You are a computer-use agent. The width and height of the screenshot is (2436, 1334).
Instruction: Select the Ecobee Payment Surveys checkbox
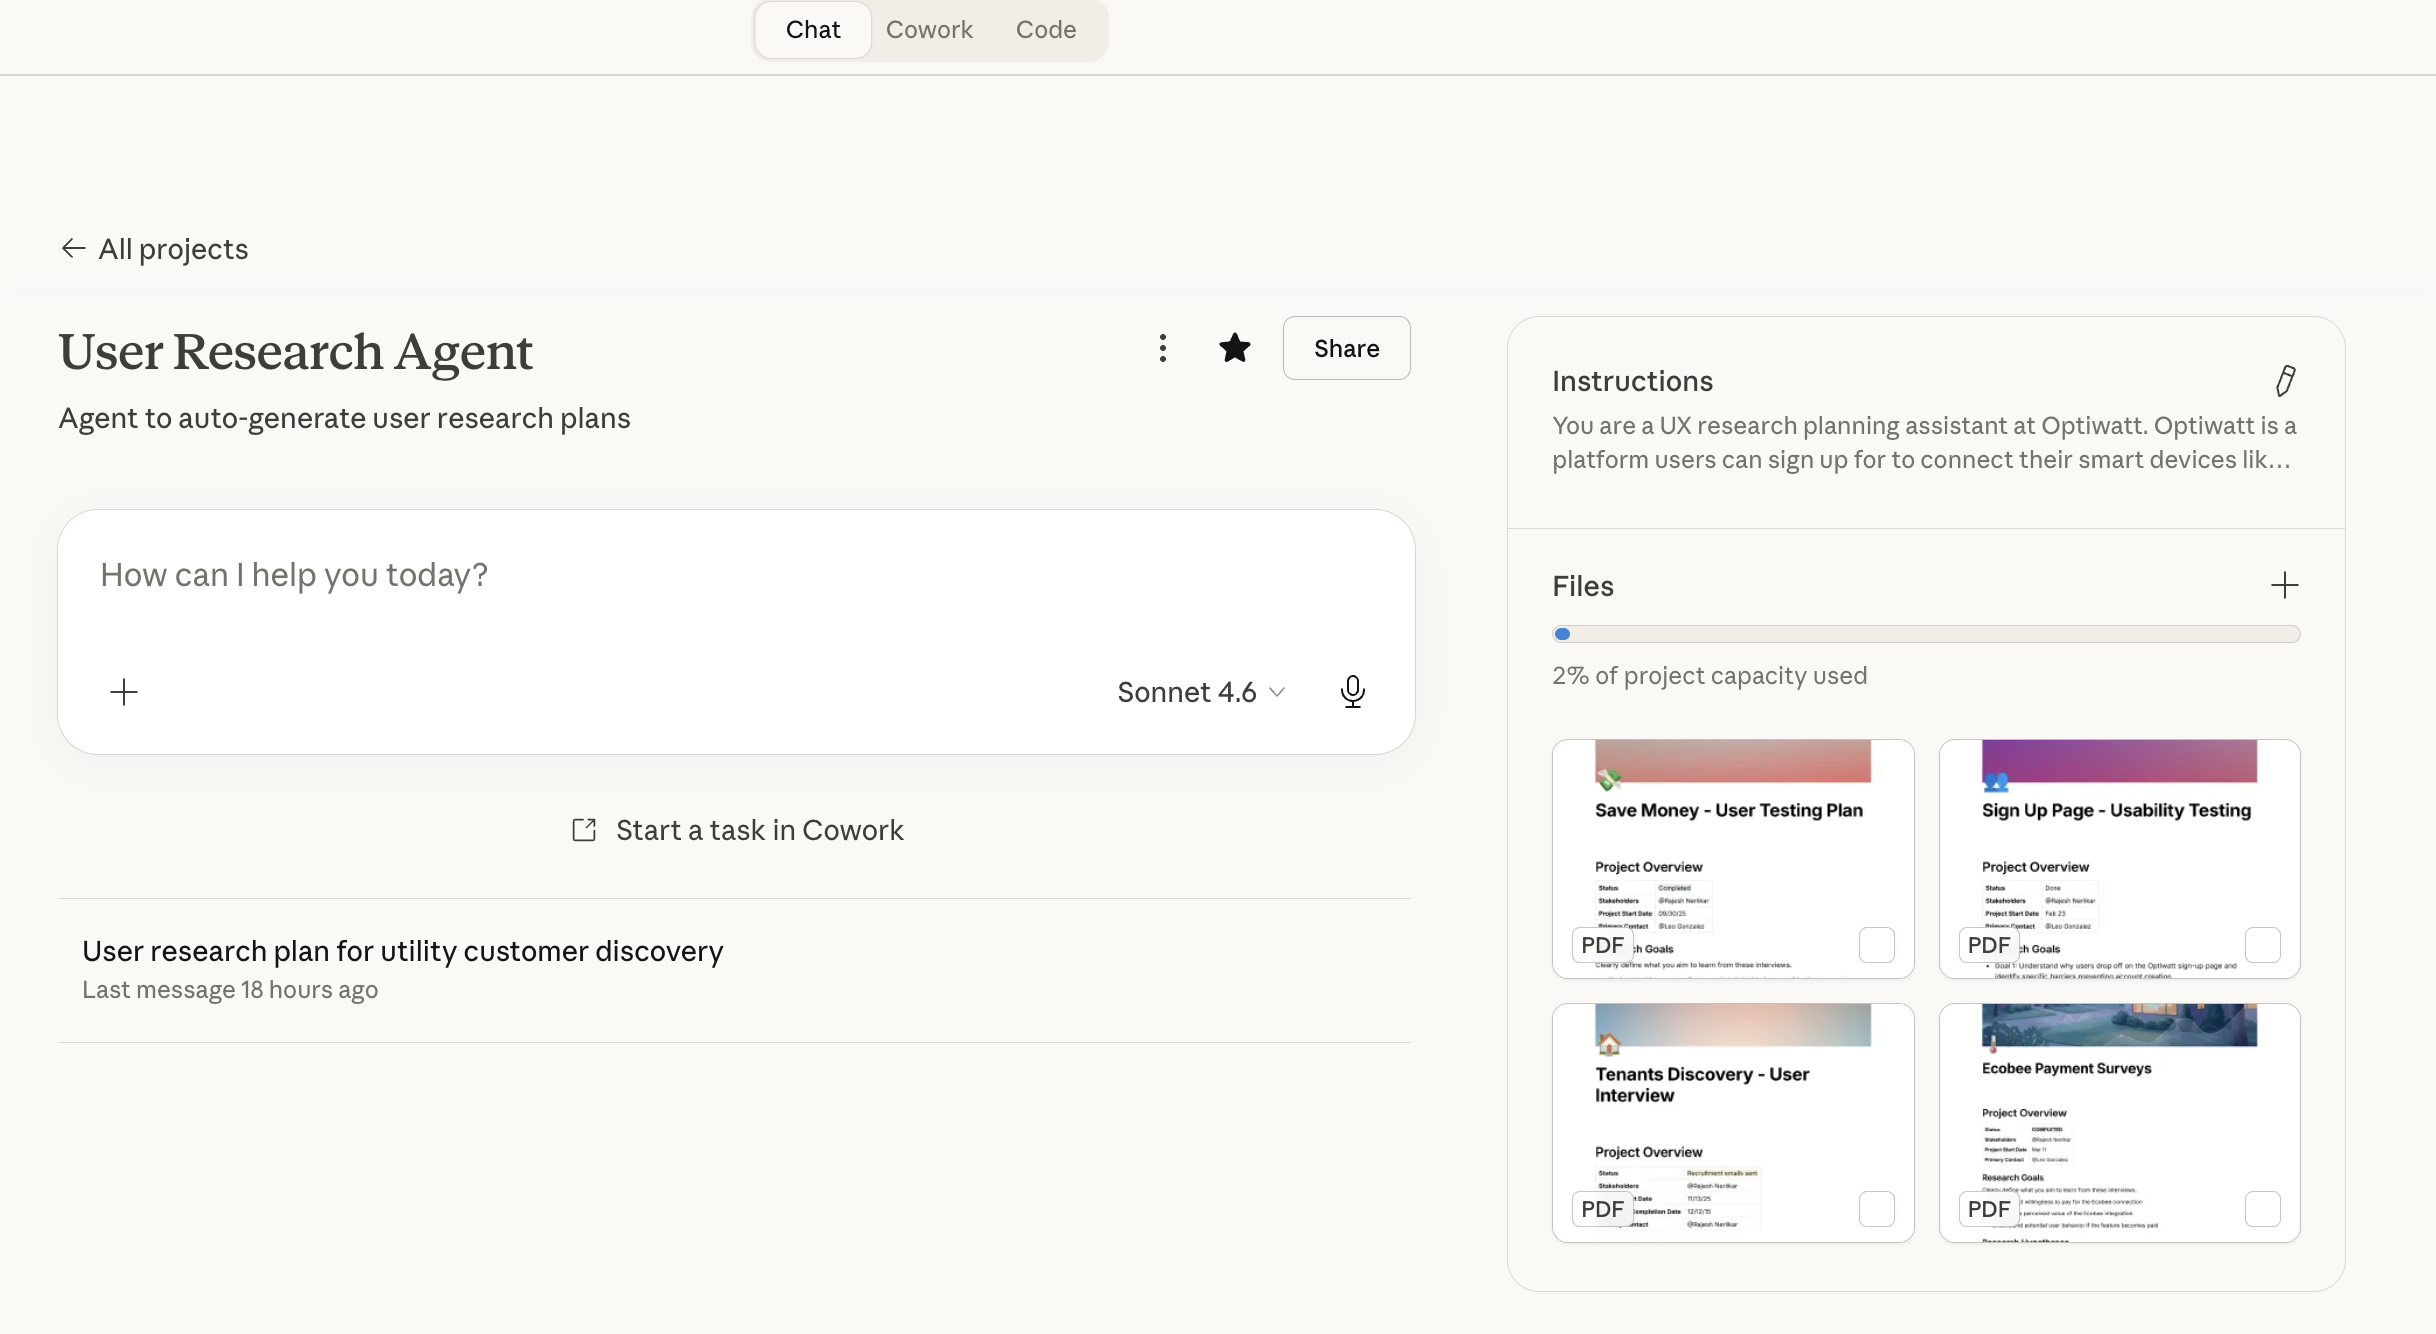2262,1209
